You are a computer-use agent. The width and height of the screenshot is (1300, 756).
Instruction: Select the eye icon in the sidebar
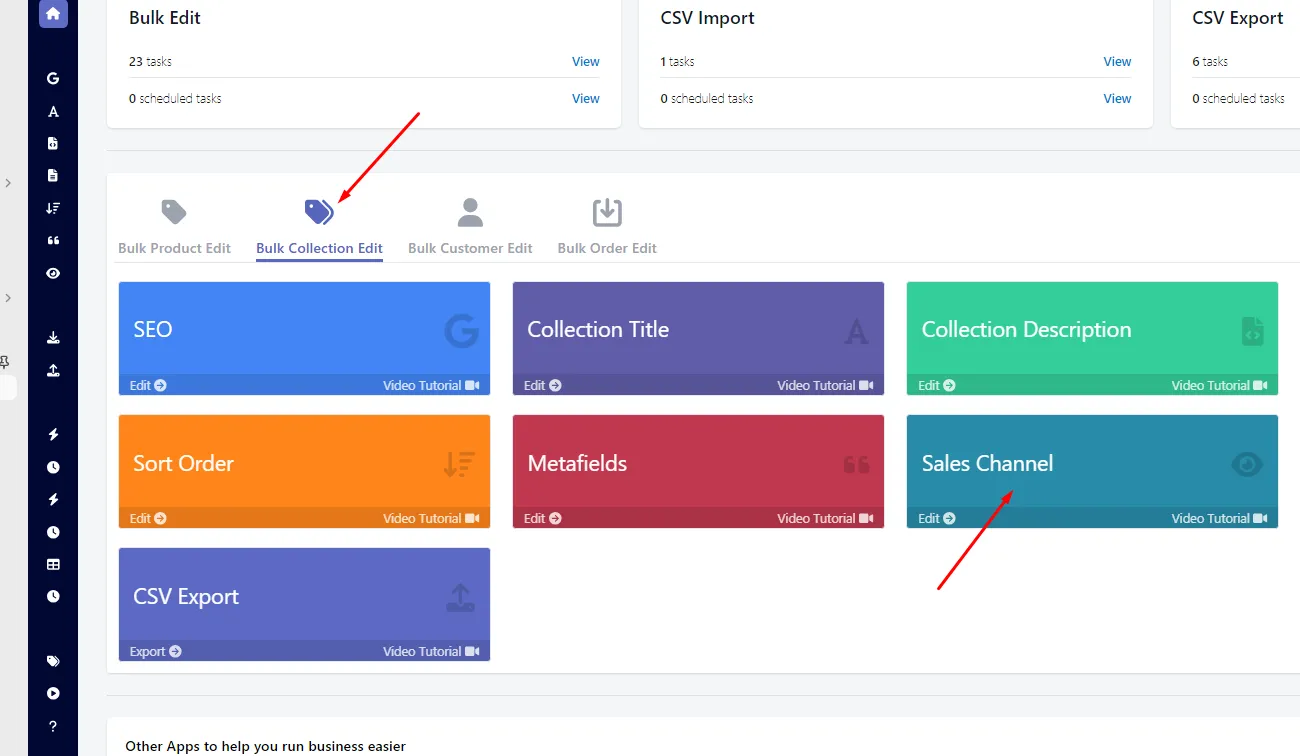coord(53,273)
